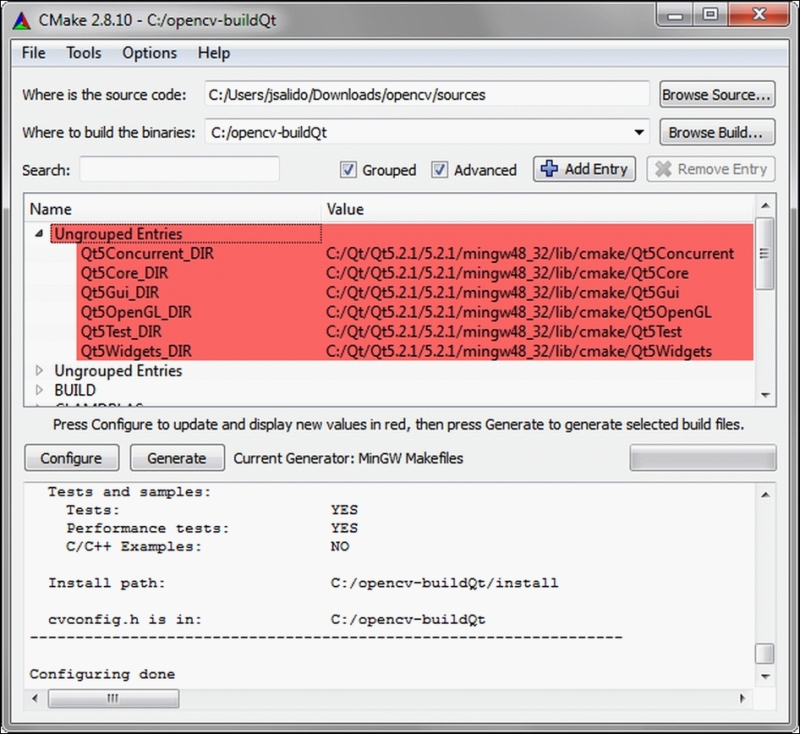The image size is (800, 734).
Task: Click the Generate button
Action: point(177,458)
